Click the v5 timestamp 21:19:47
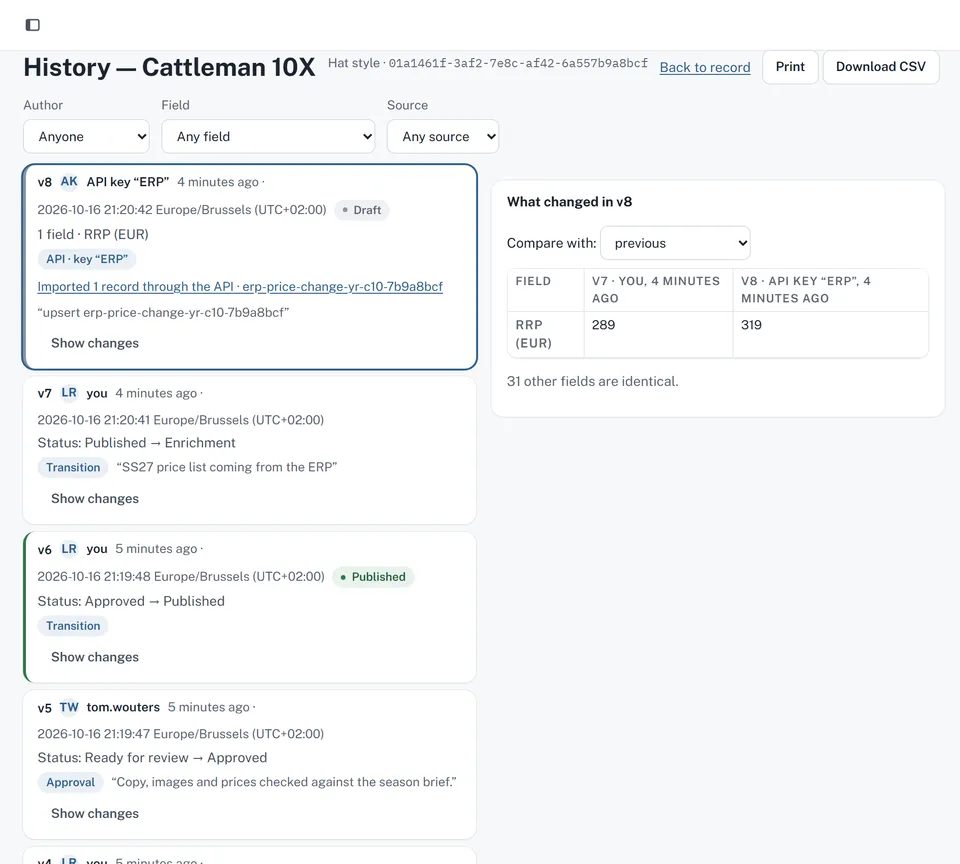The image size is (960, 864). (x=181, y=734)
